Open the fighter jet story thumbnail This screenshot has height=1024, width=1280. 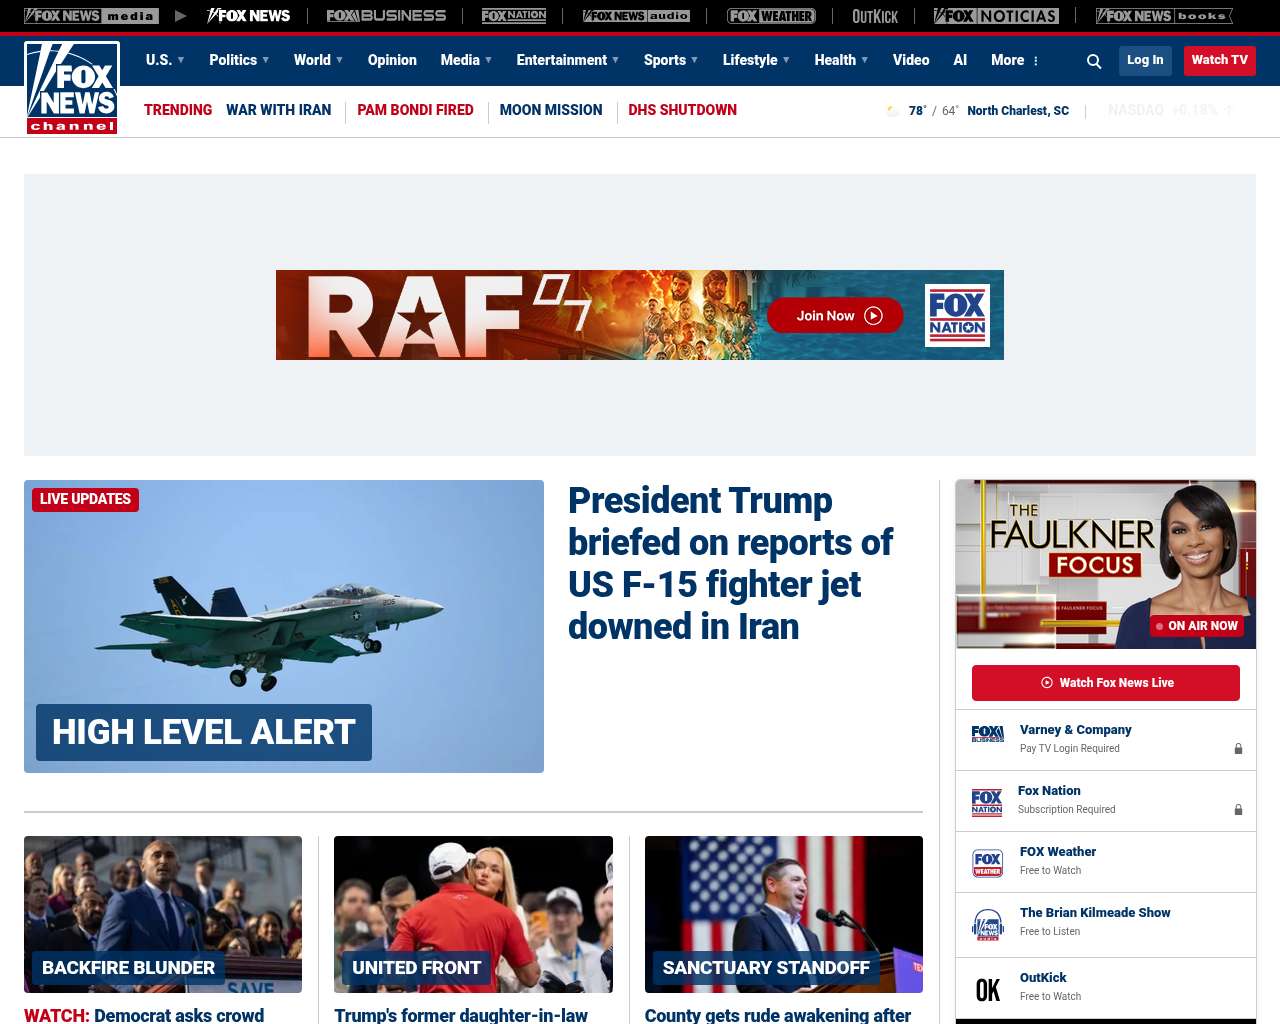284,626
